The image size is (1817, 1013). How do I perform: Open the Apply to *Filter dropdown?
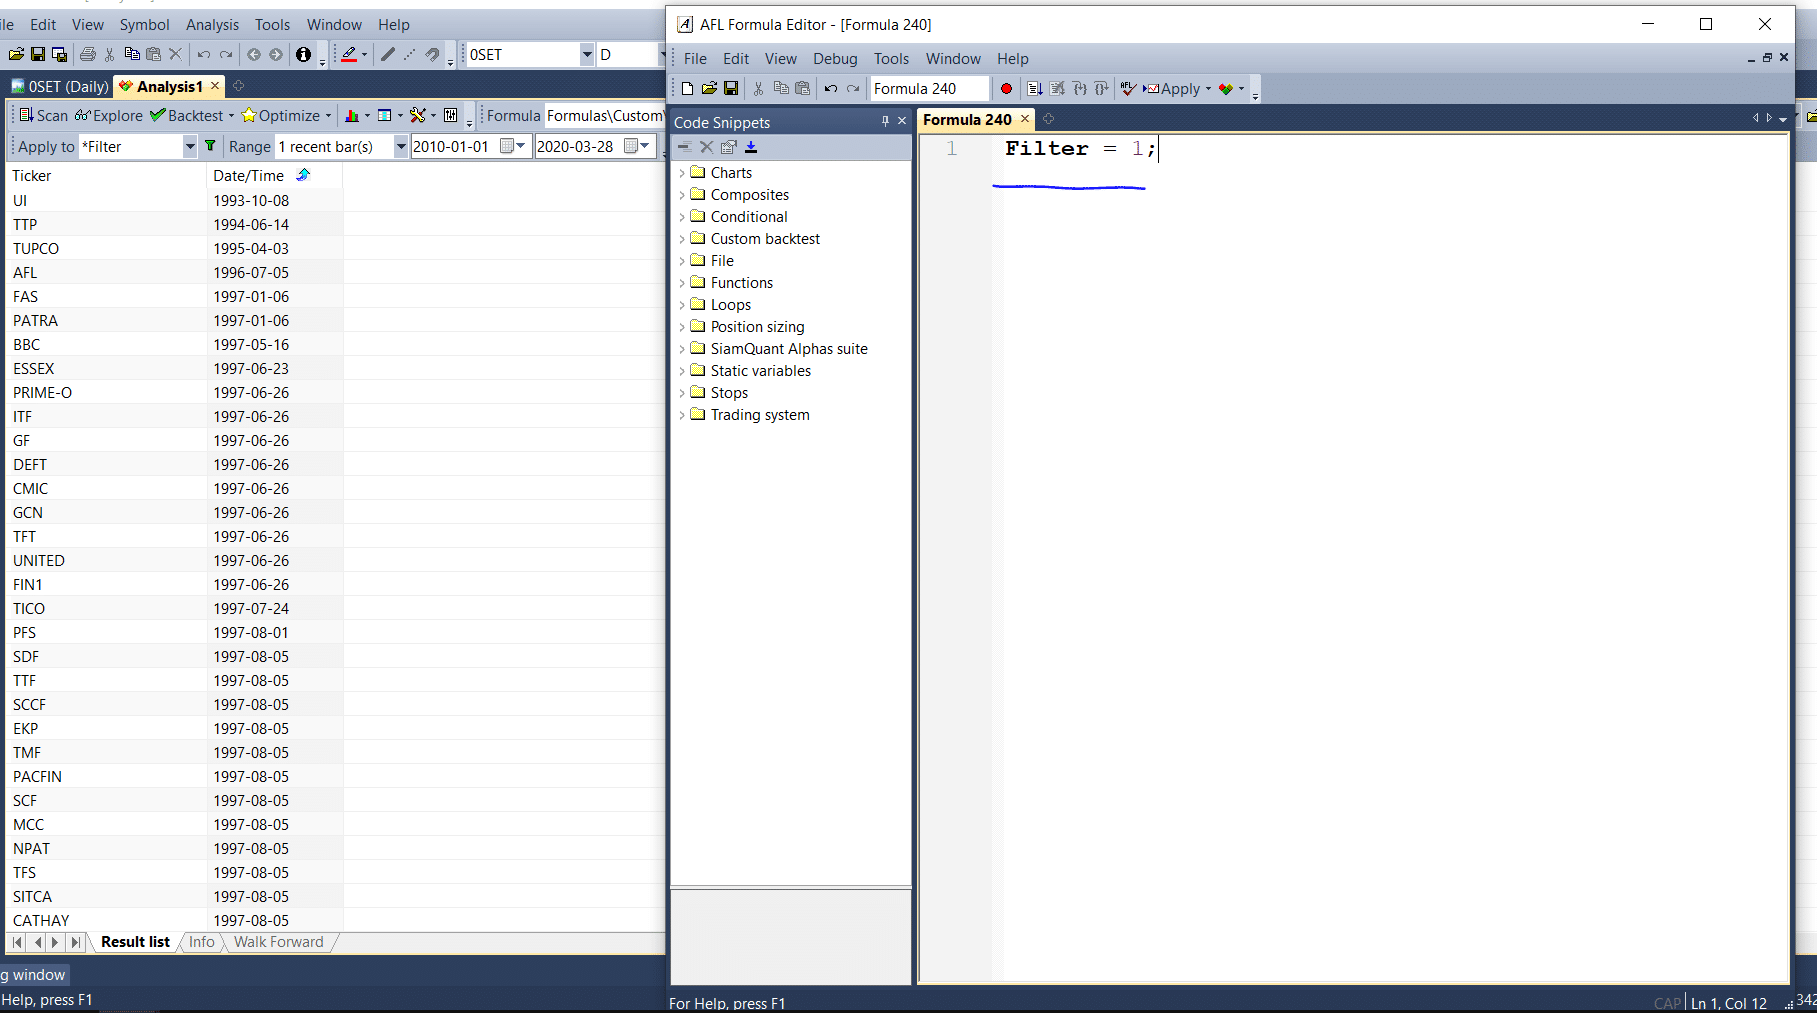pyautogui.click(x=189, y=147)
